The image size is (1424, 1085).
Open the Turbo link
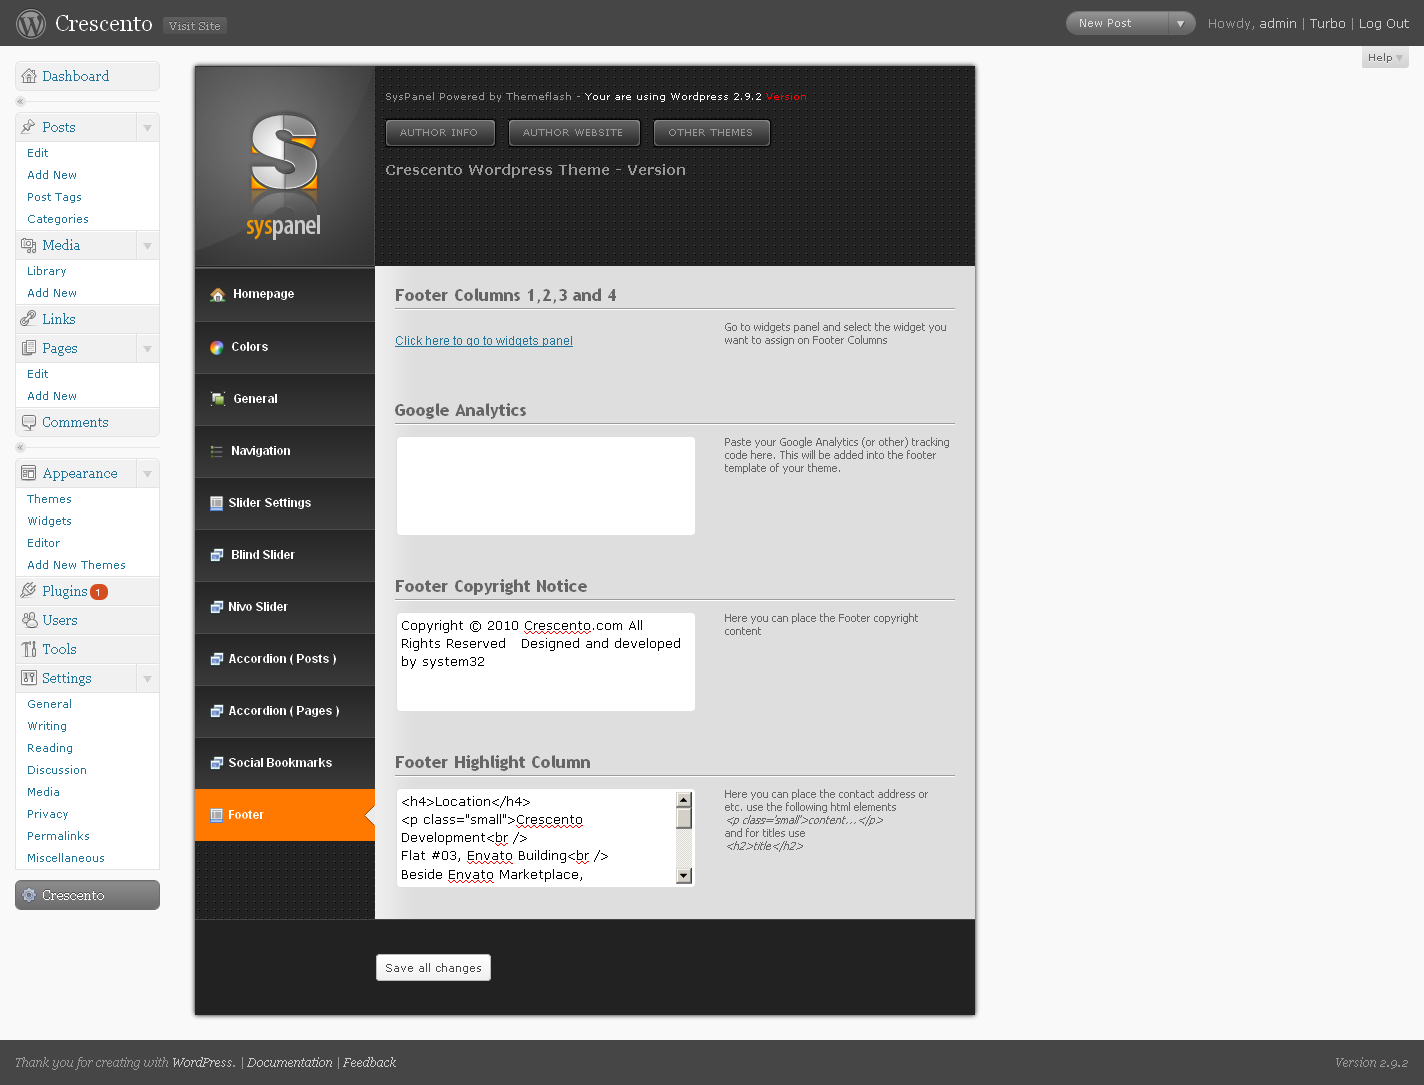point(1328,23)
